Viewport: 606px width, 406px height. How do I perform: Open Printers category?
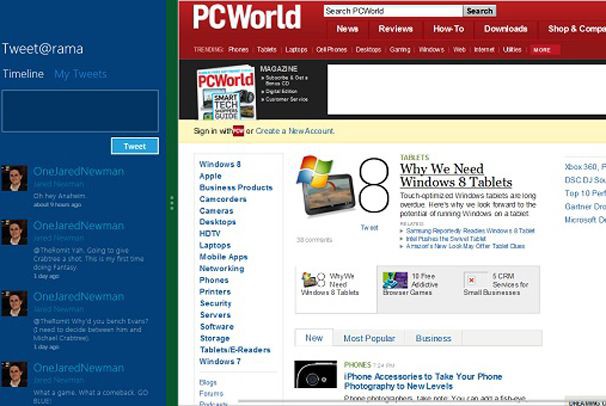coord(215,292)
